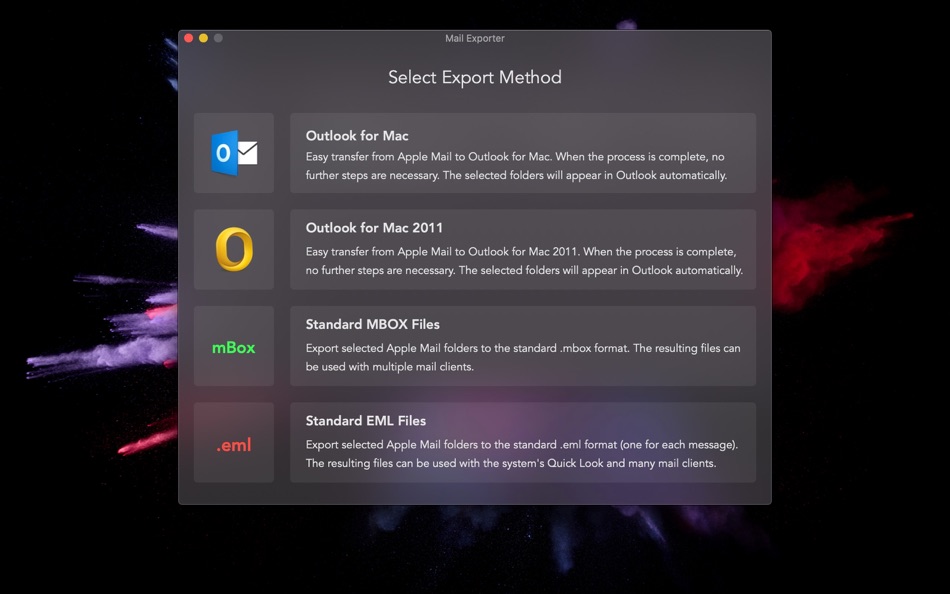
Task: Click the red .eml icon tile
Action: point(234,442)
